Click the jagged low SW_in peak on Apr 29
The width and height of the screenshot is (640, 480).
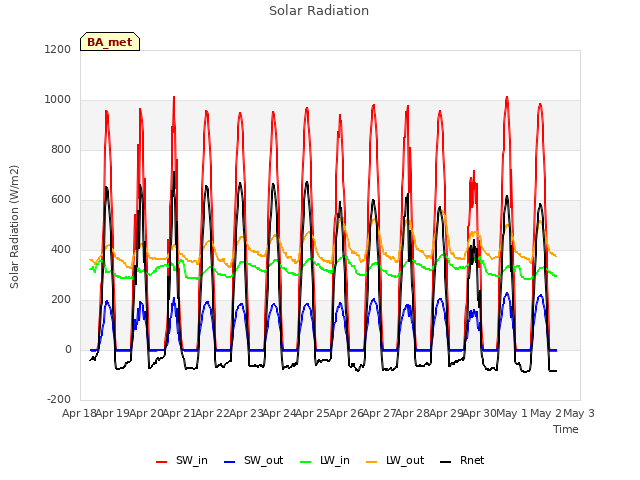coord(473,171)
